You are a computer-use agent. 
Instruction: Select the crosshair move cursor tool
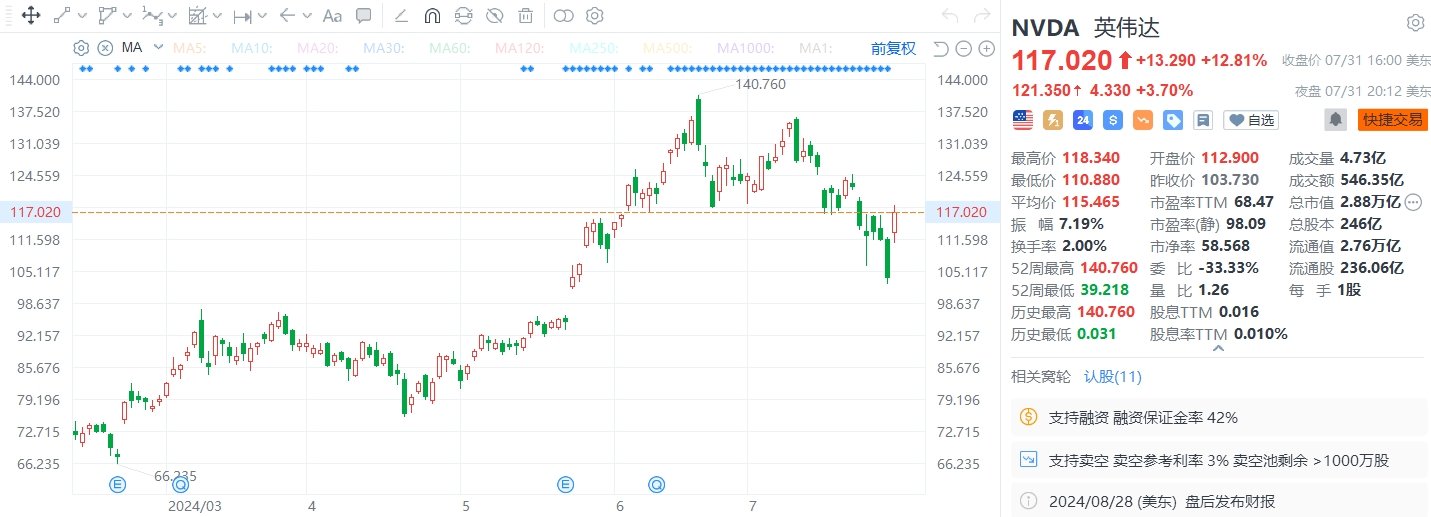click(30, 15)
